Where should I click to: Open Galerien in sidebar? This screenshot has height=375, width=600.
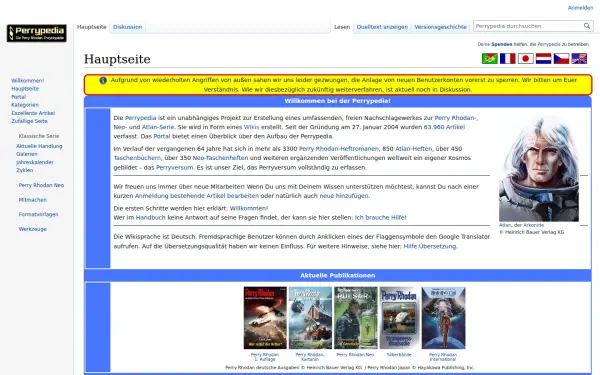pos(26,154)
